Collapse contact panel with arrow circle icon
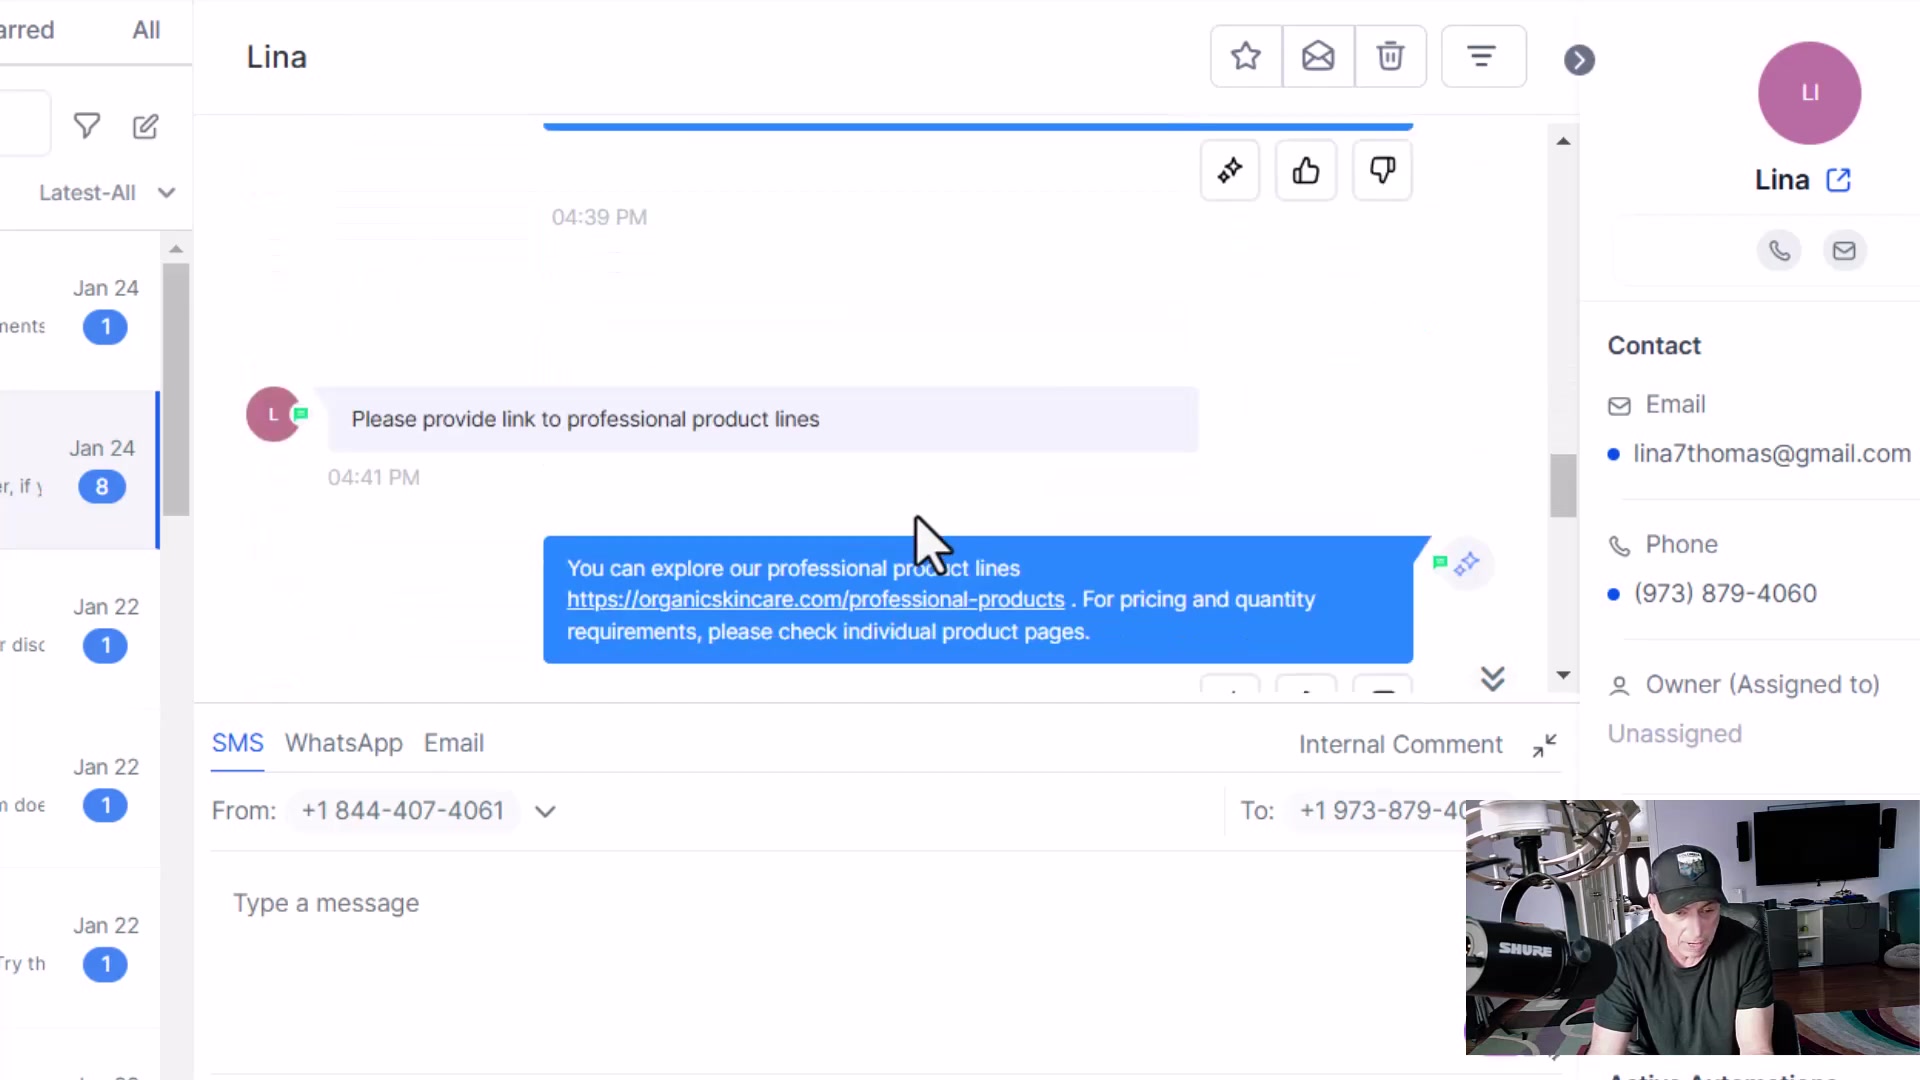 pos(1579,60)
